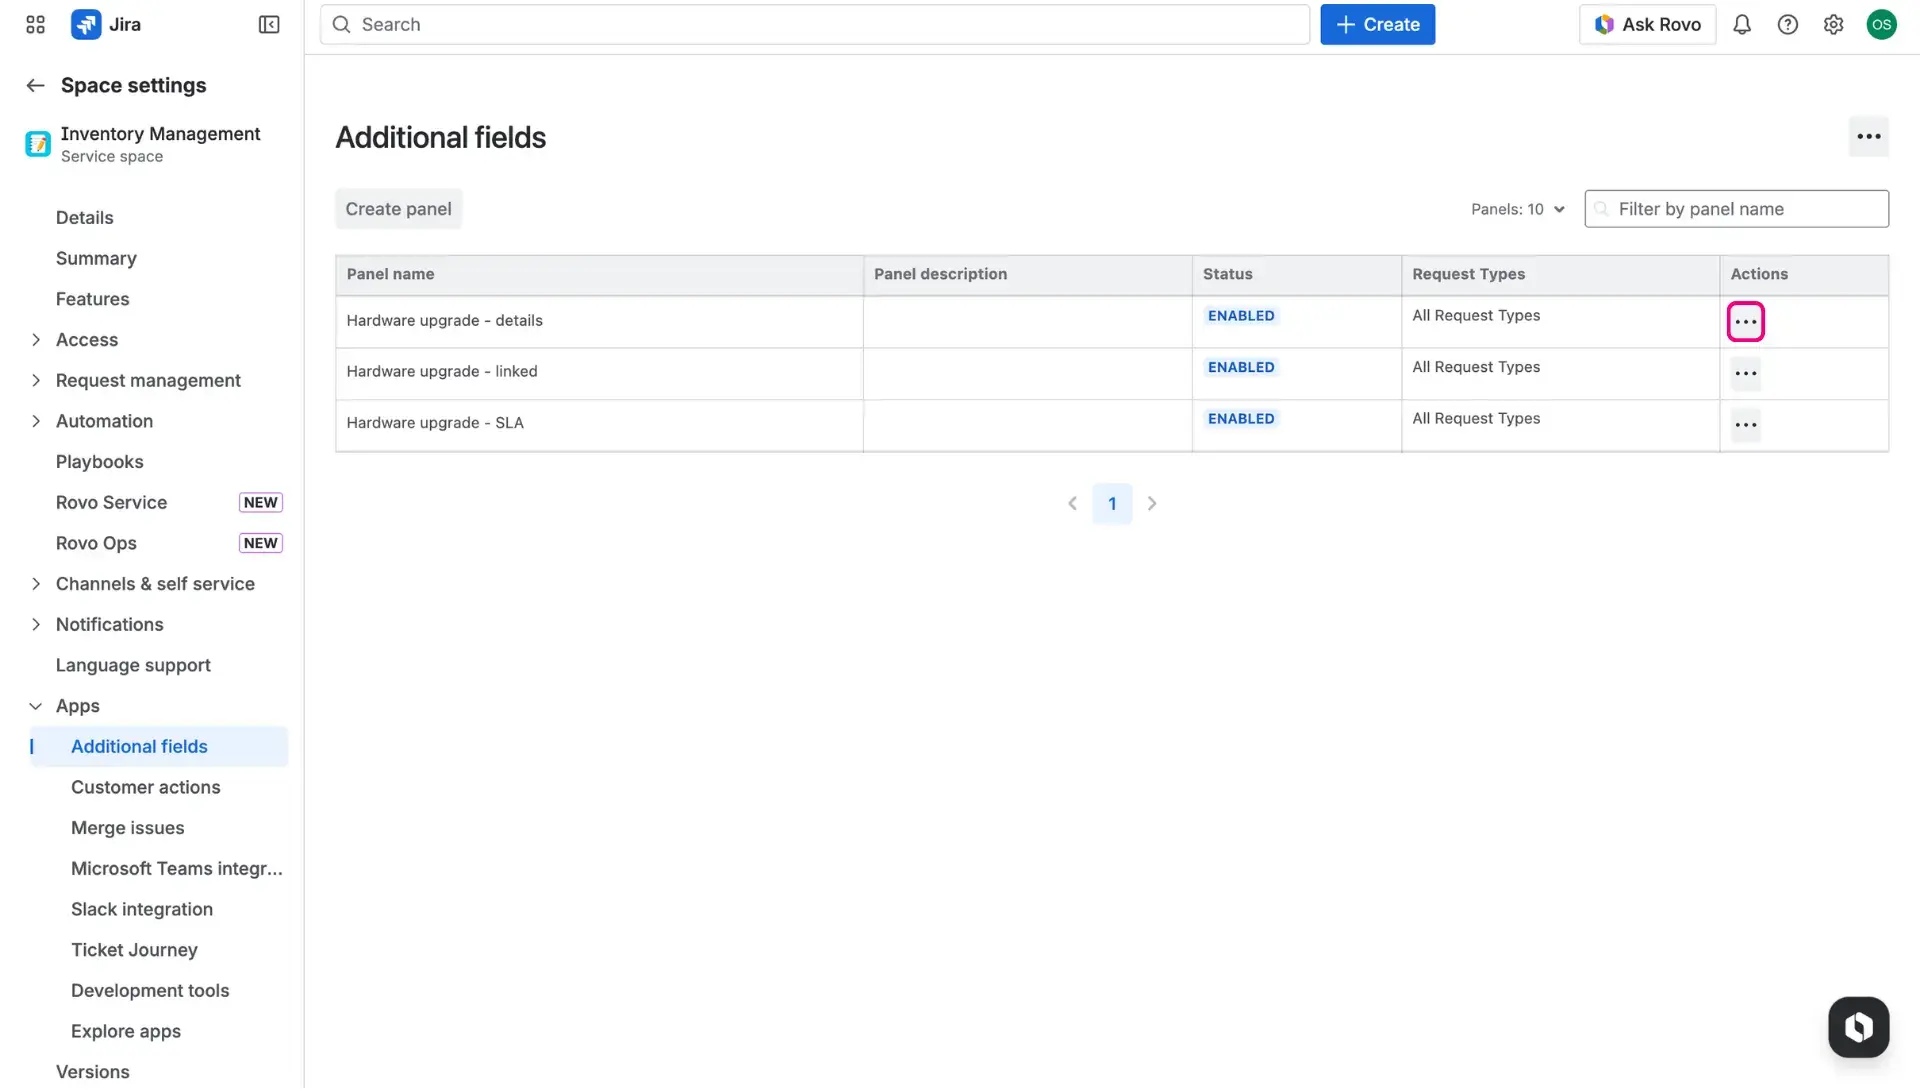Open the settings gear icon
1920x1090 pixels.
click(1834, 24)
